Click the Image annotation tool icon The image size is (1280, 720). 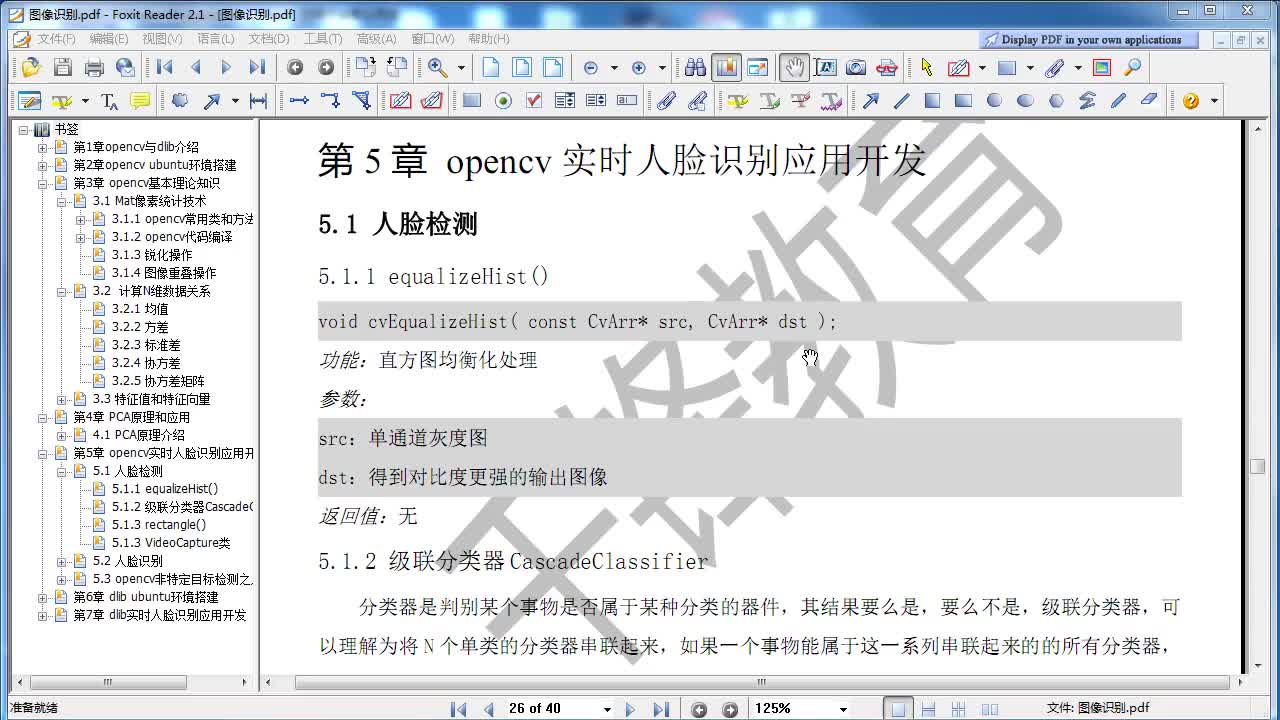tap(1102, 68)
